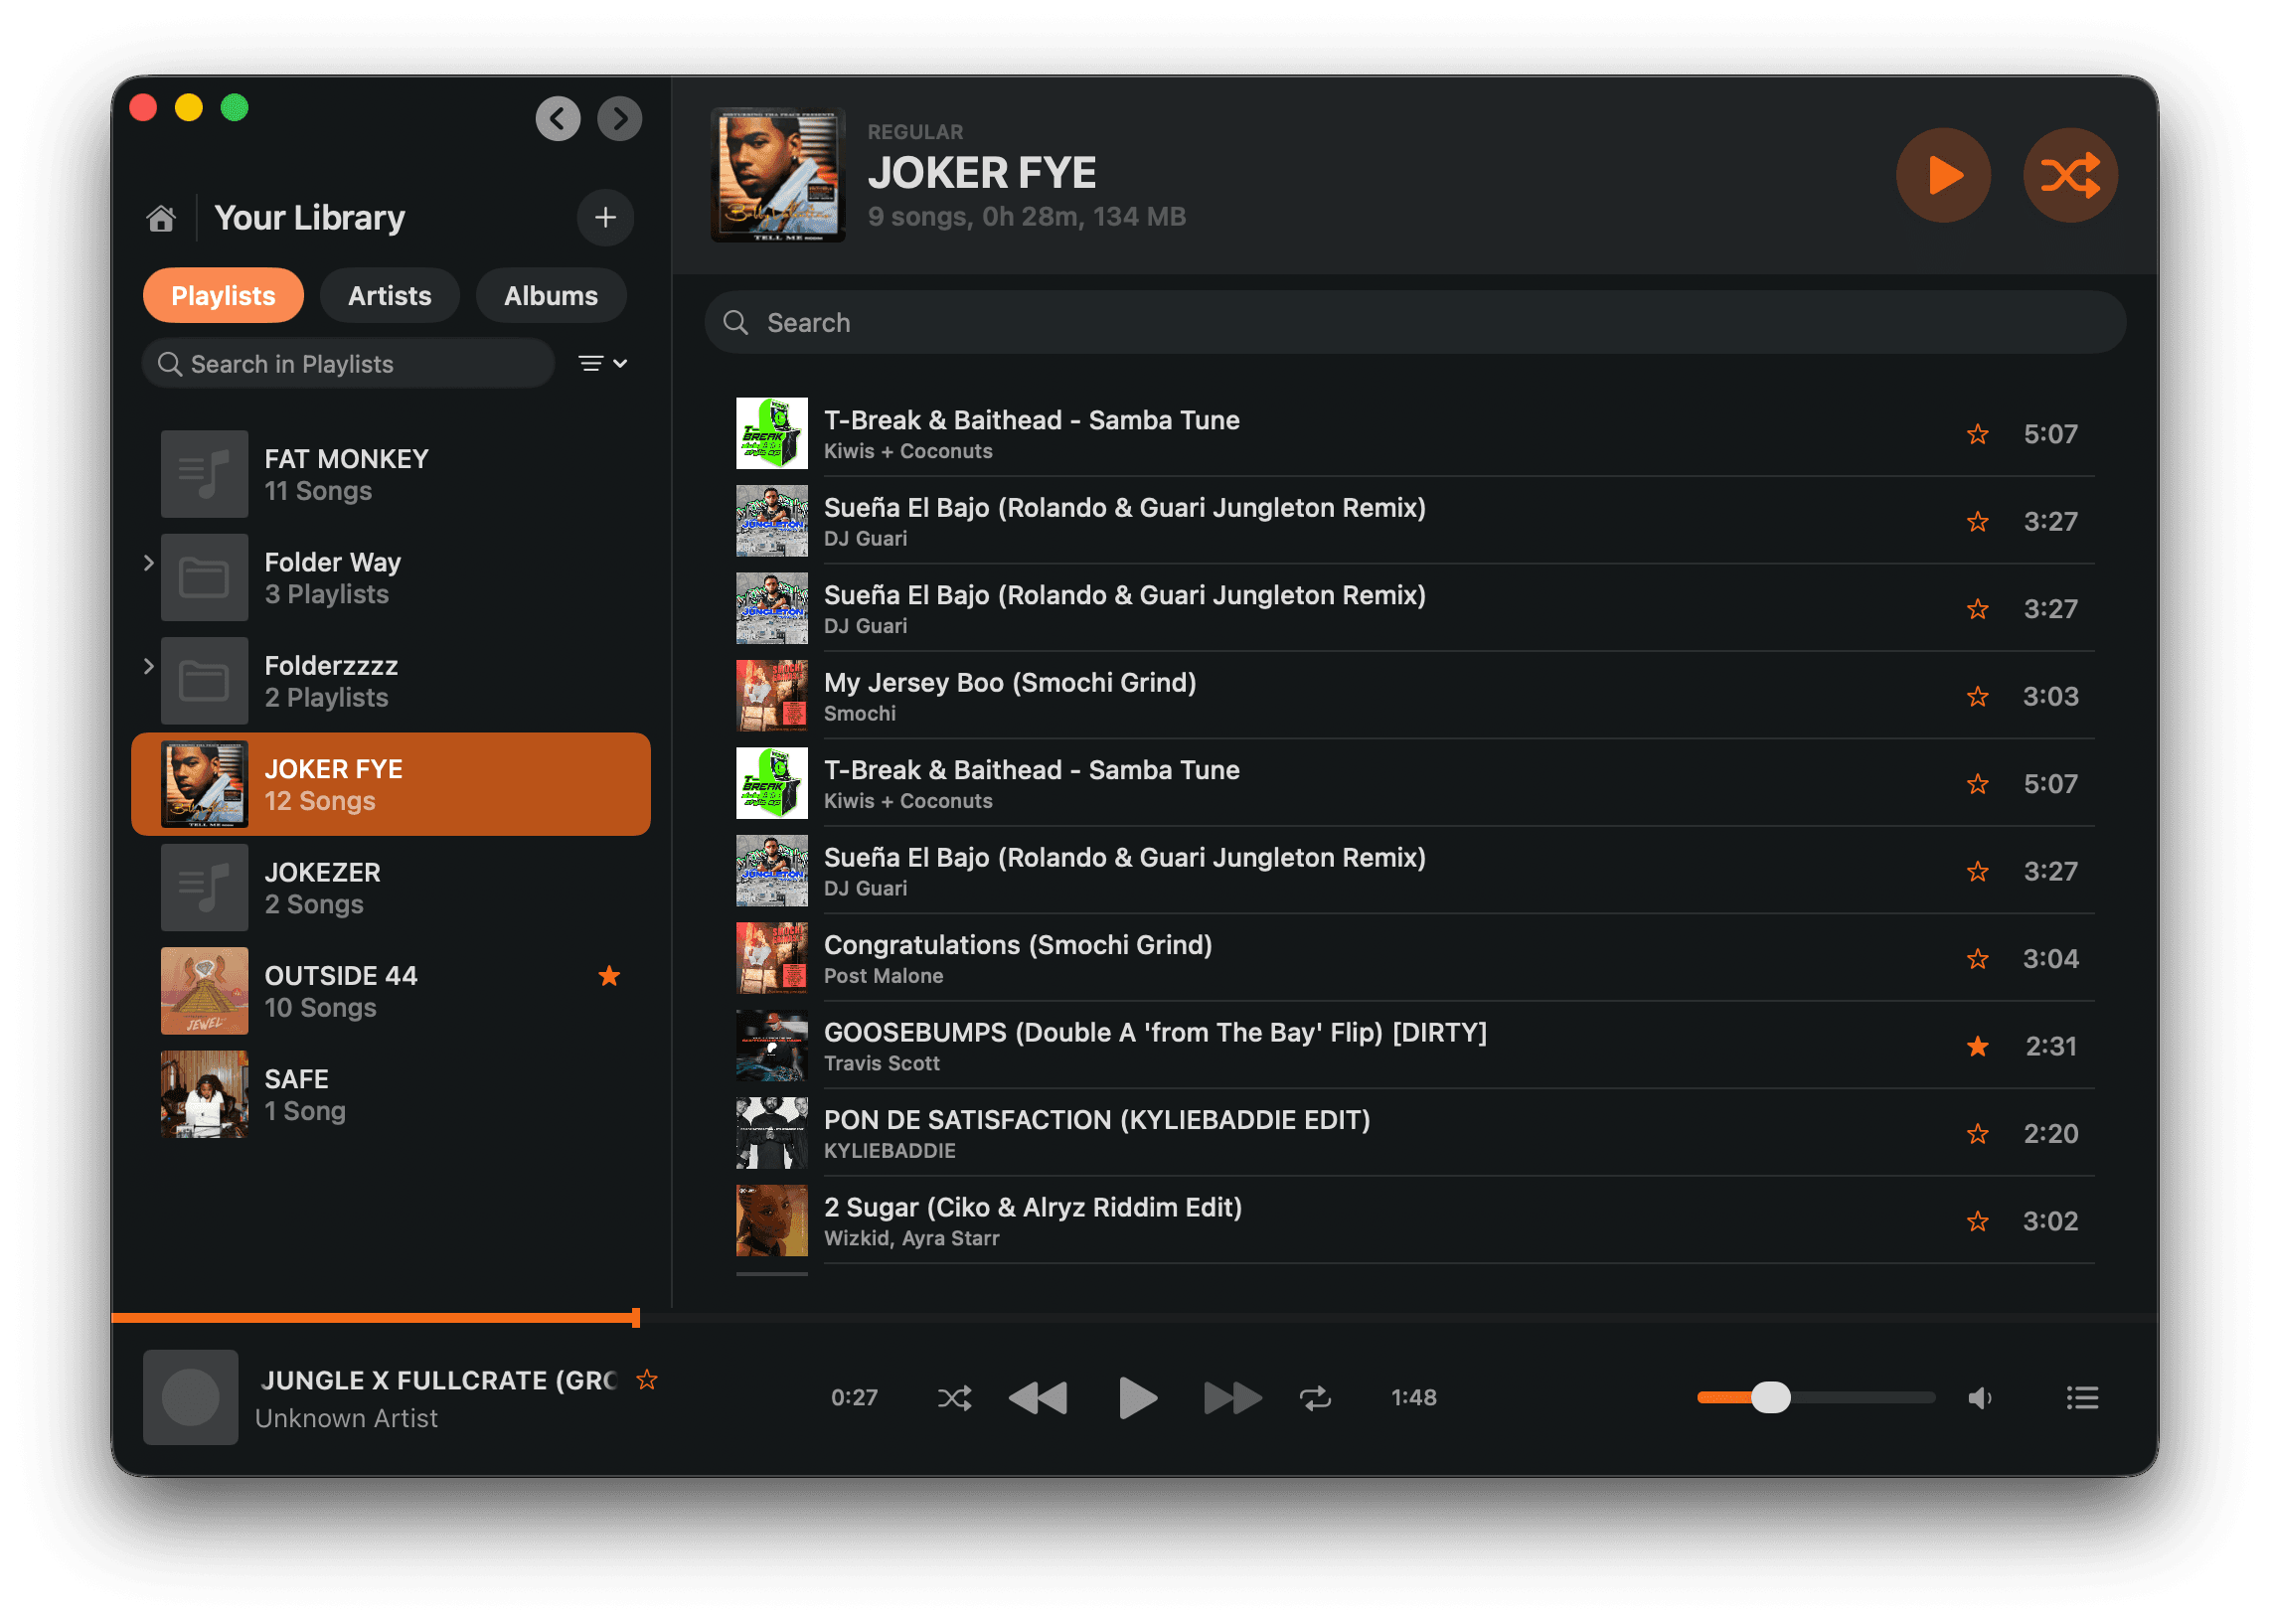2270x1624 pixels.
Task: Open a new playlist with the plus icon
Action: pyautogui.click(x=605, y=218)
